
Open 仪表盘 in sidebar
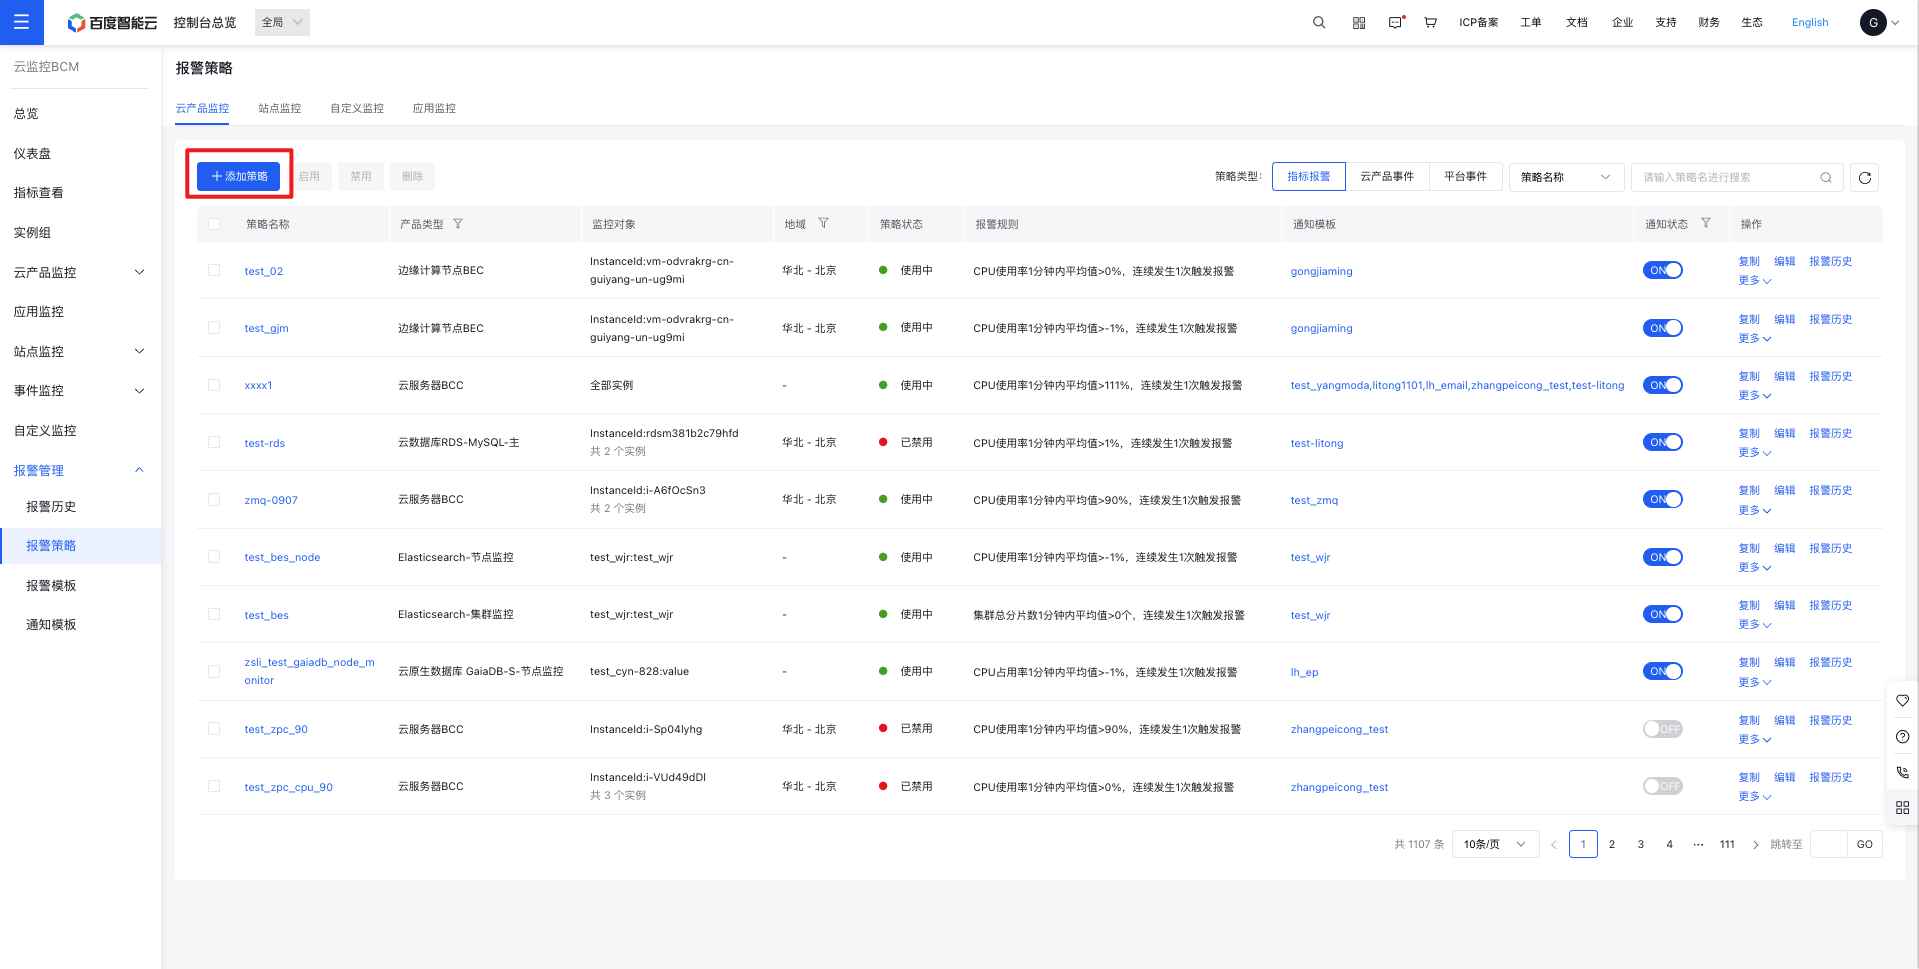tap(32, 154)
